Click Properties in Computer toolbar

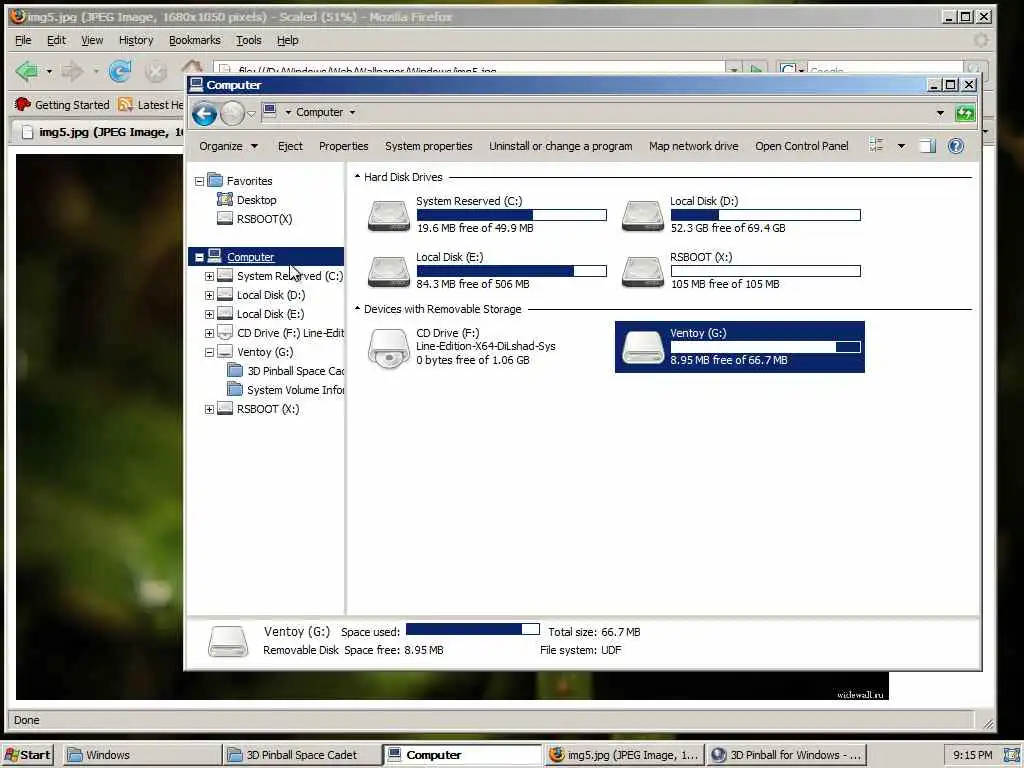(344, 146)
